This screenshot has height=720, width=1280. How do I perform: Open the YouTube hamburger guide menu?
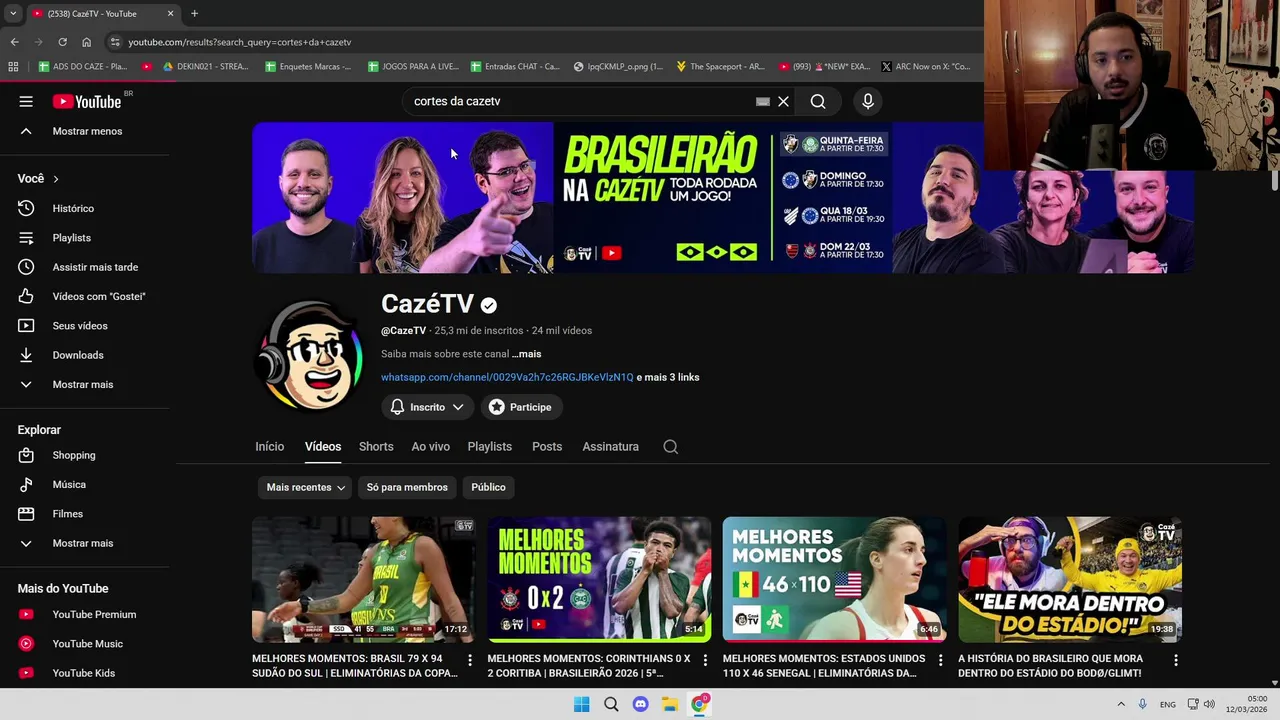[x=26, y=101]
